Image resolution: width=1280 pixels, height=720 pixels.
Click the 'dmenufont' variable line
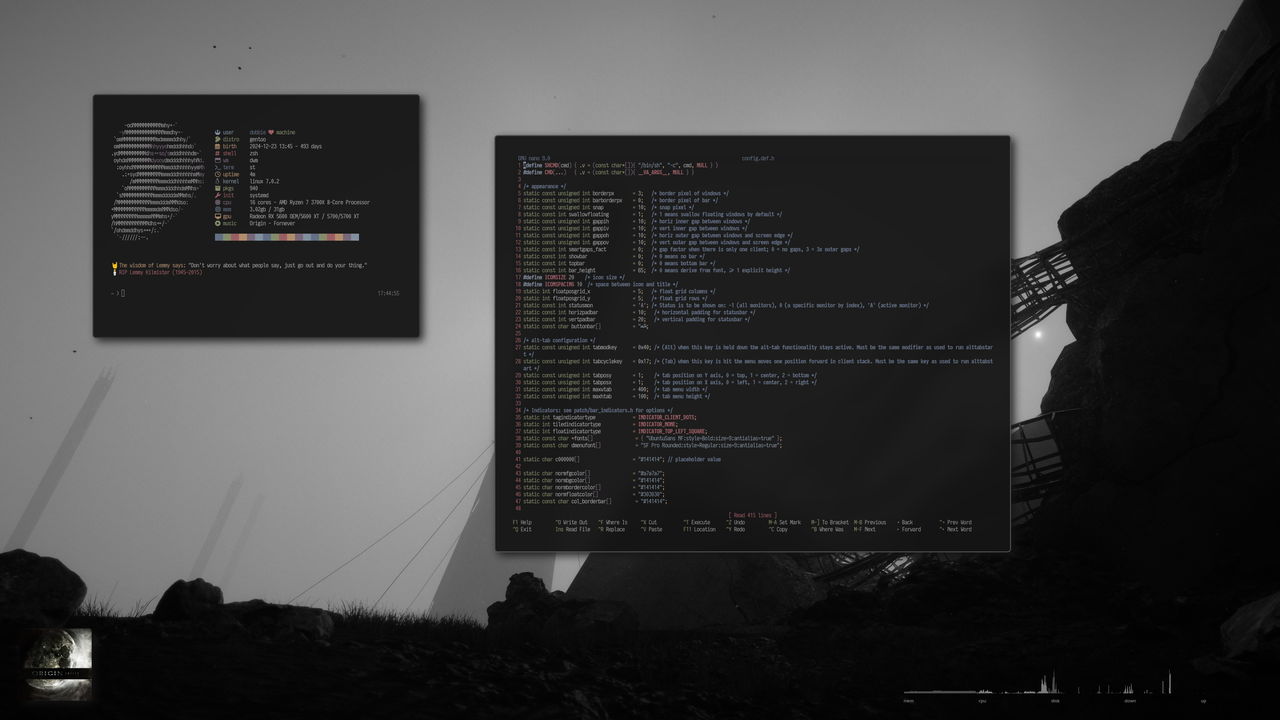click(652, 445)
